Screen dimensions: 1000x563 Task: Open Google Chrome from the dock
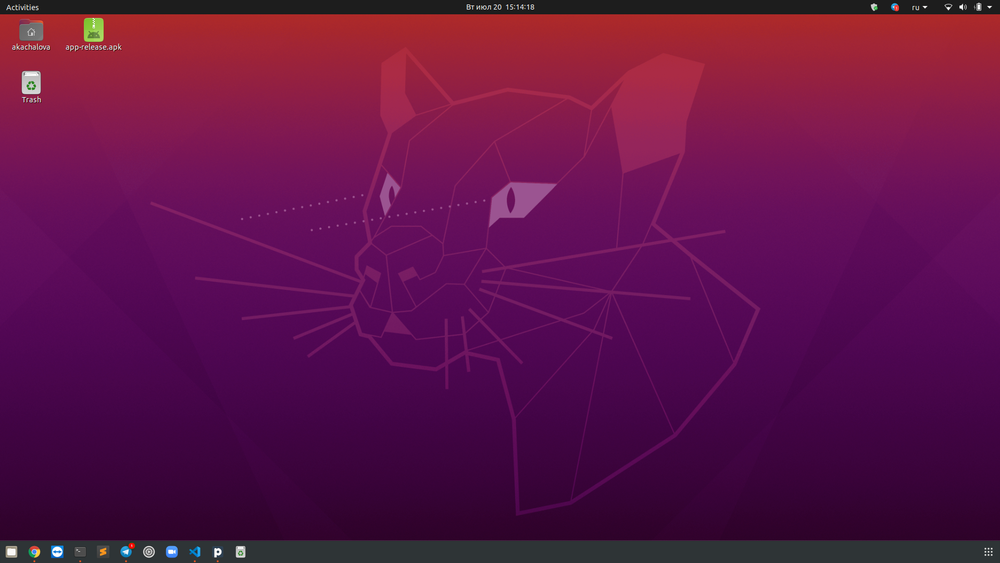(x=34, y=552)
